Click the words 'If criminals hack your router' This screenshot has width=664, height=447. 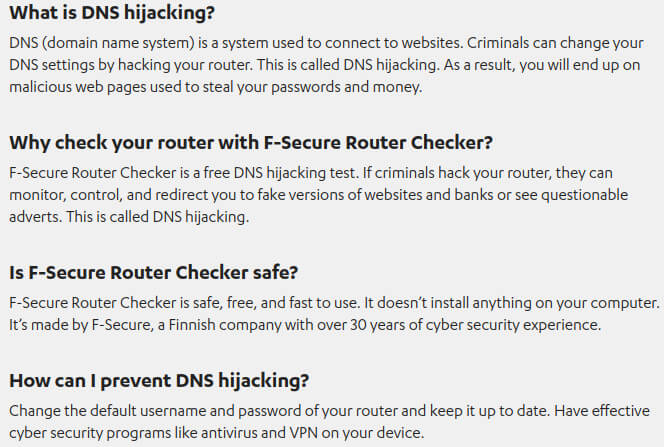[x=457, y=173]
